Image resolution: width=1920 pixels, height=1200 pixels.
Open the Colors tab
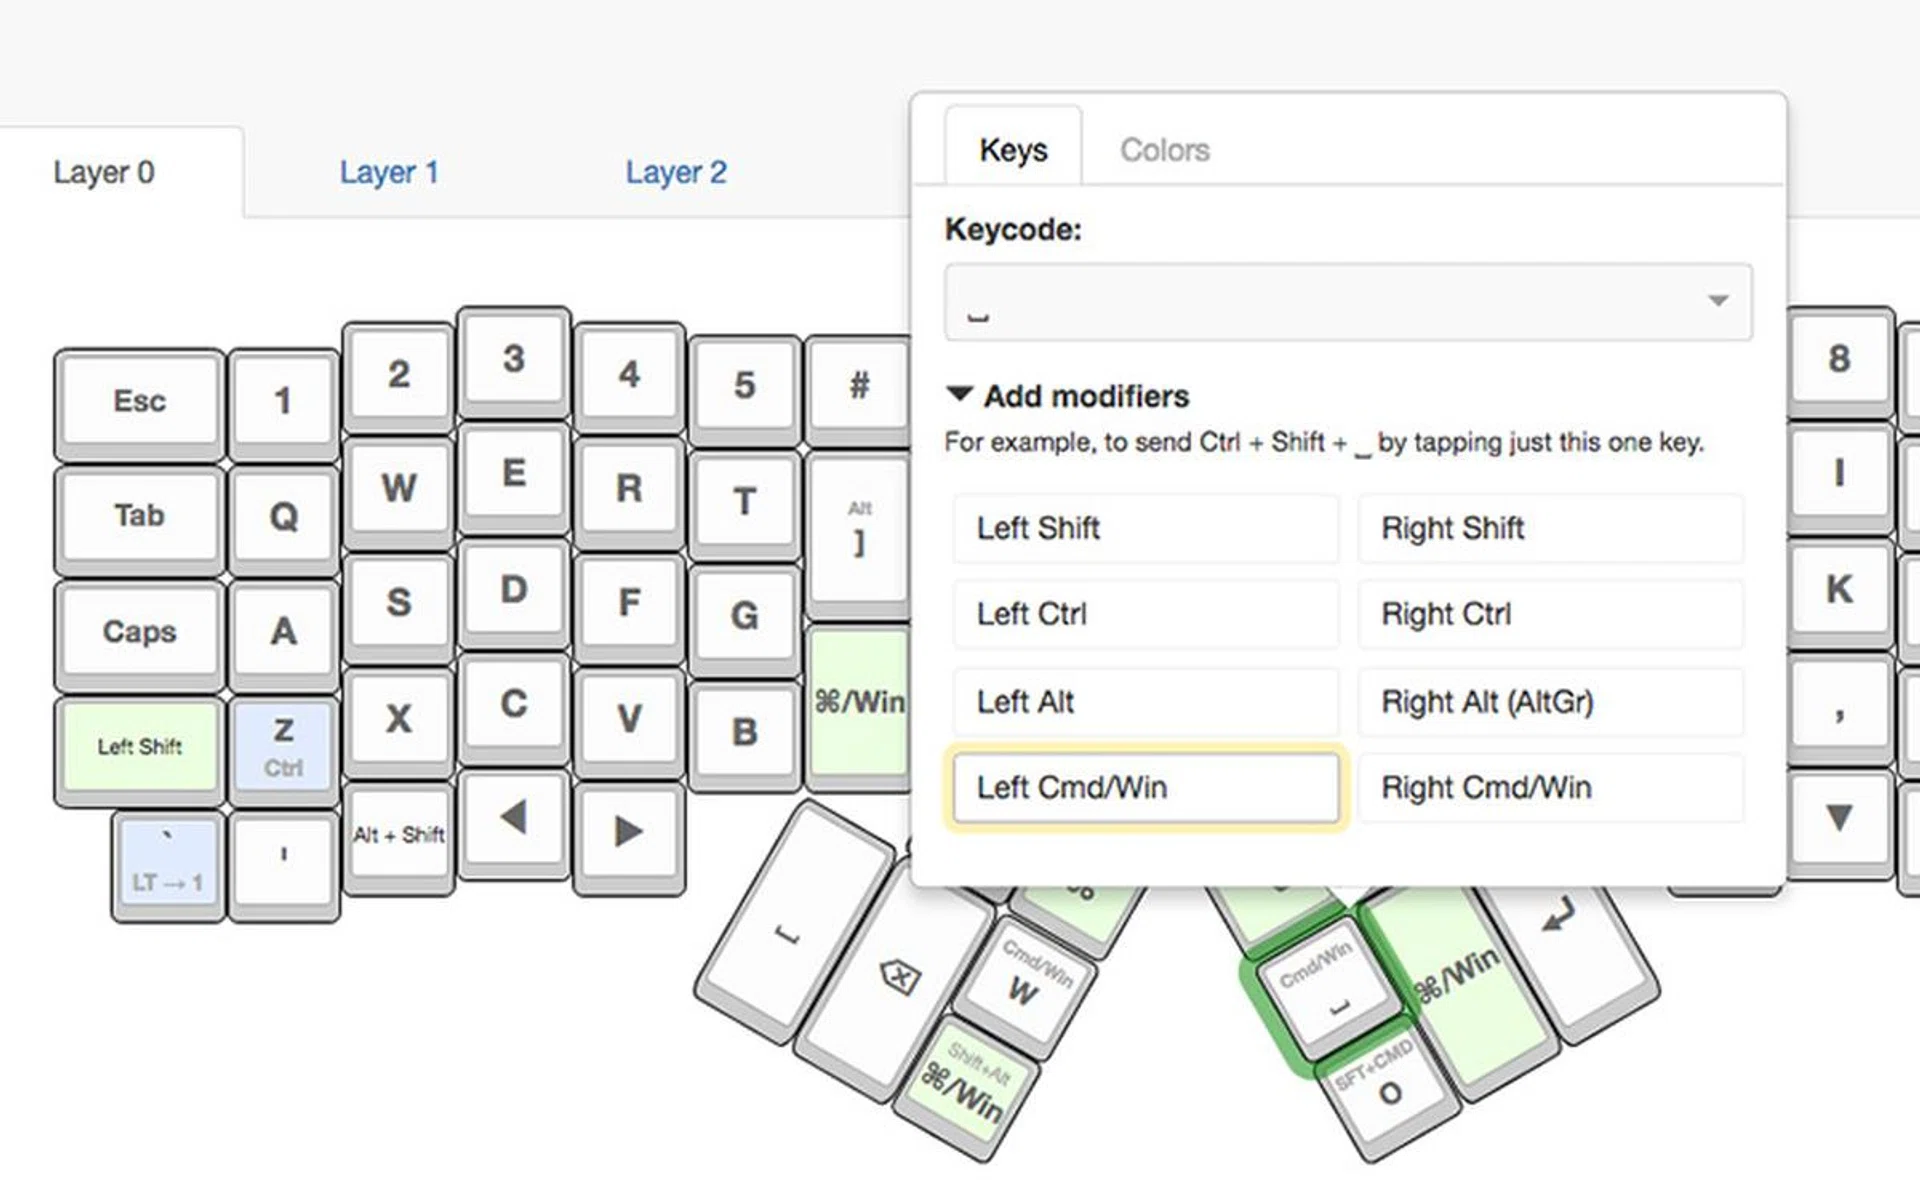pyautogui.click(x=1164, y=150)
